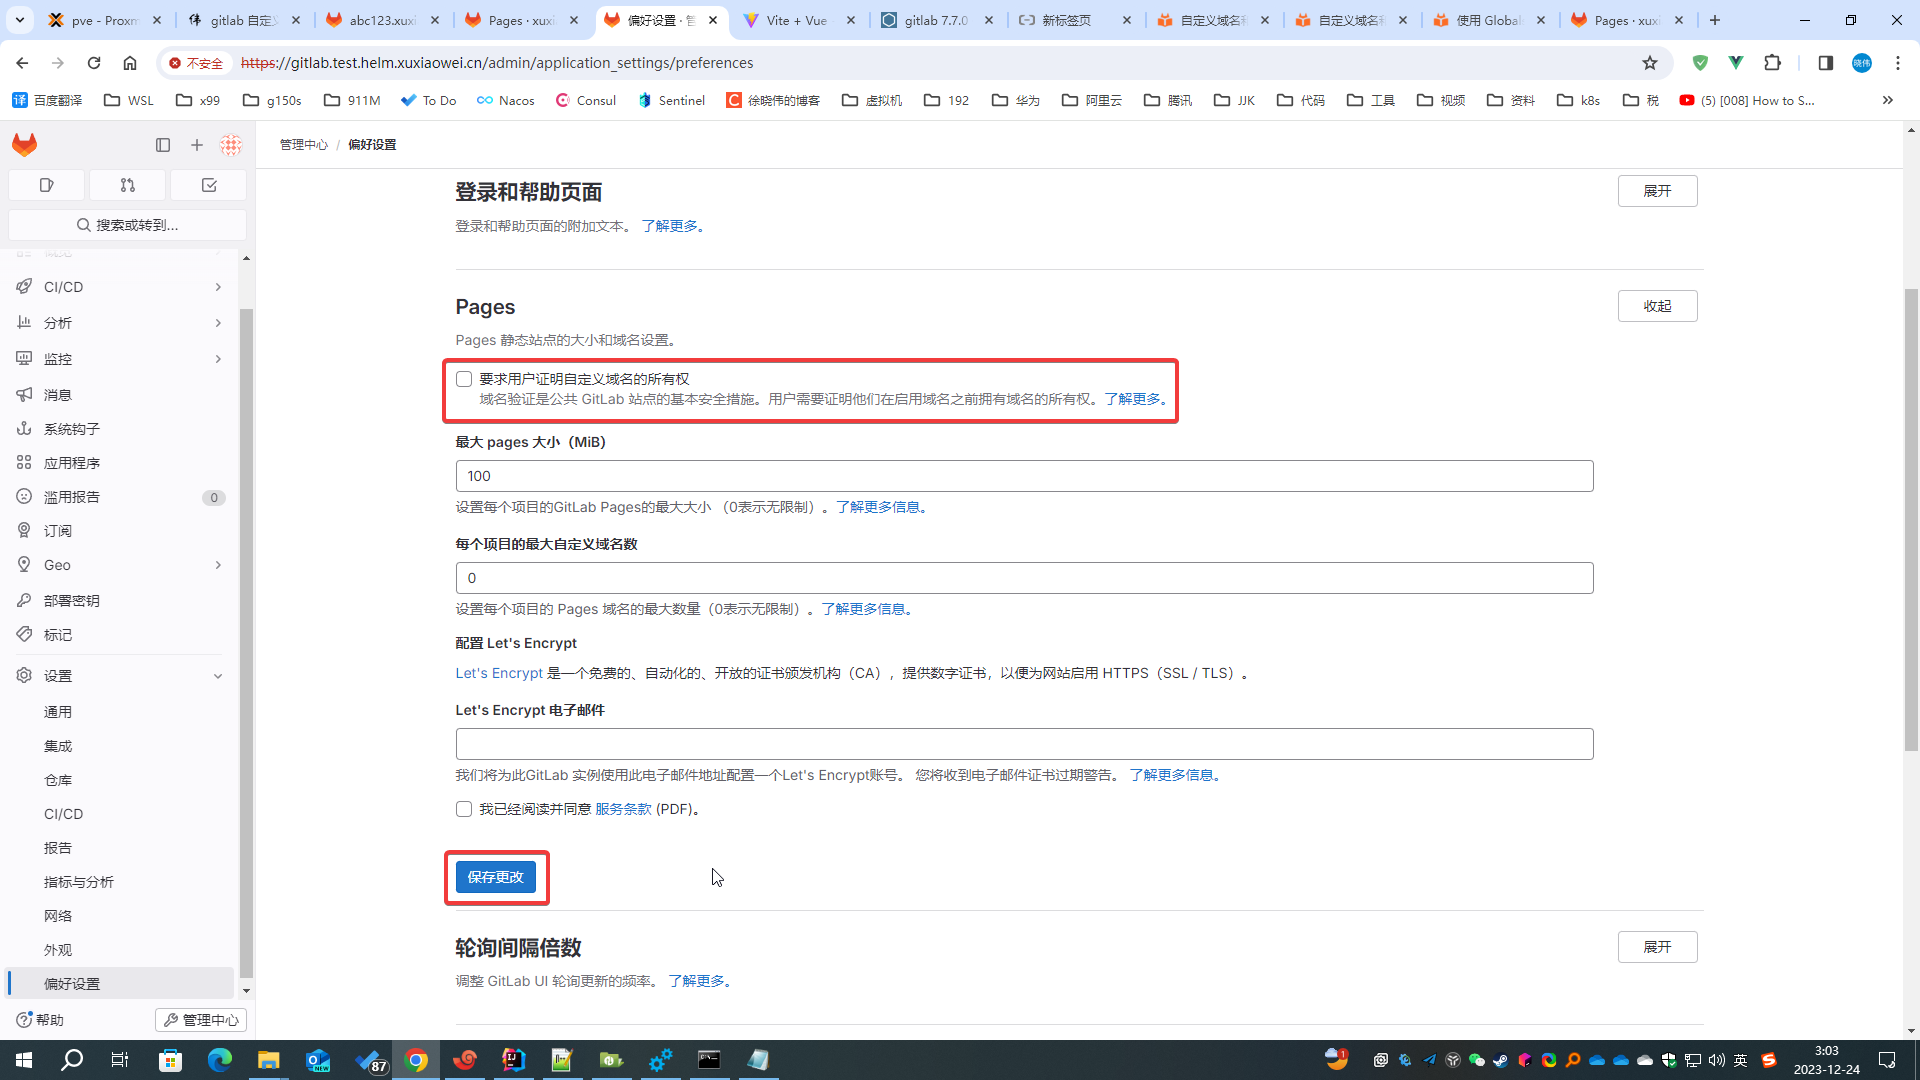Open Chrome from the Windows taskbar
Image resolution: width=1920 pixels, height=1080 pixels.
(416, 1060)
